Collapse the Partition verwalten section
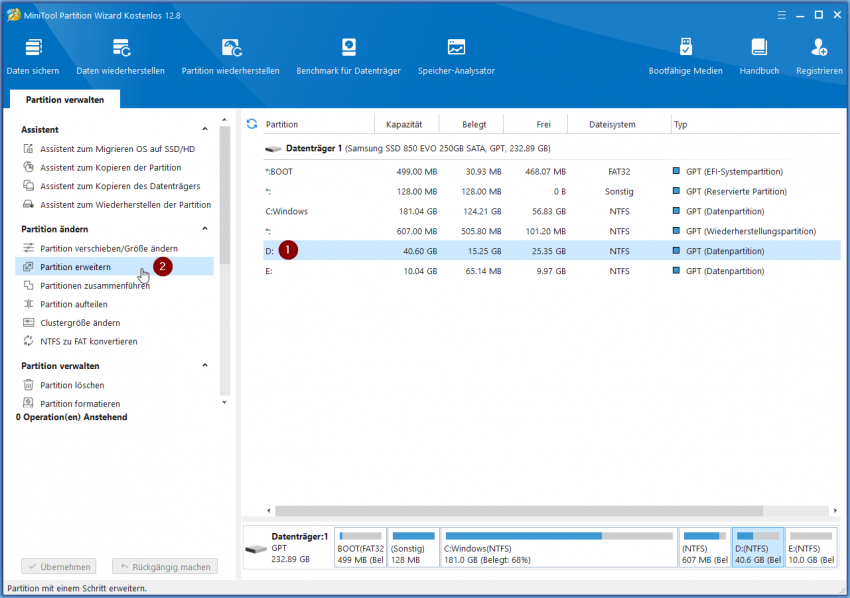The height and width of the screenshot is (598, 850). click(x=206, y=366)
